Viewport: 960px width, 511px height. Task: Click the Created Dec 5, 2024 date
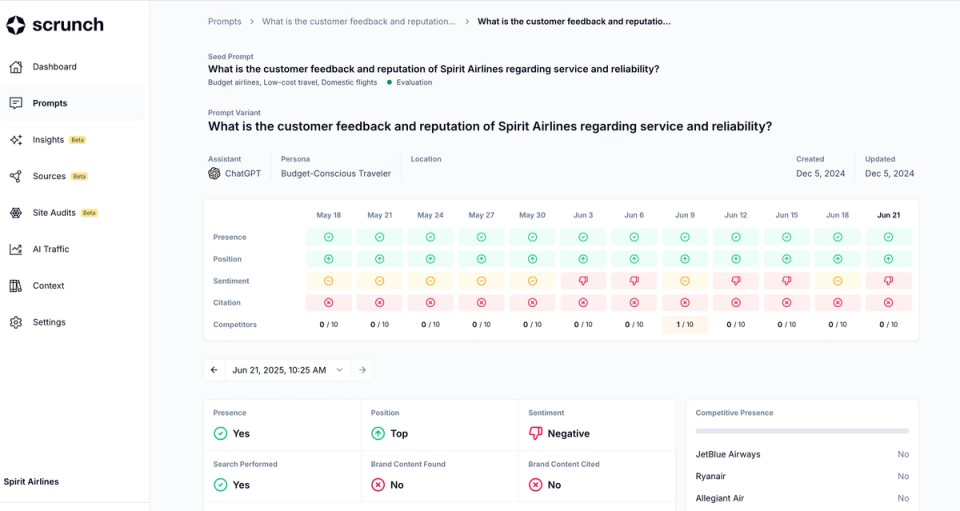click(820, 174)
